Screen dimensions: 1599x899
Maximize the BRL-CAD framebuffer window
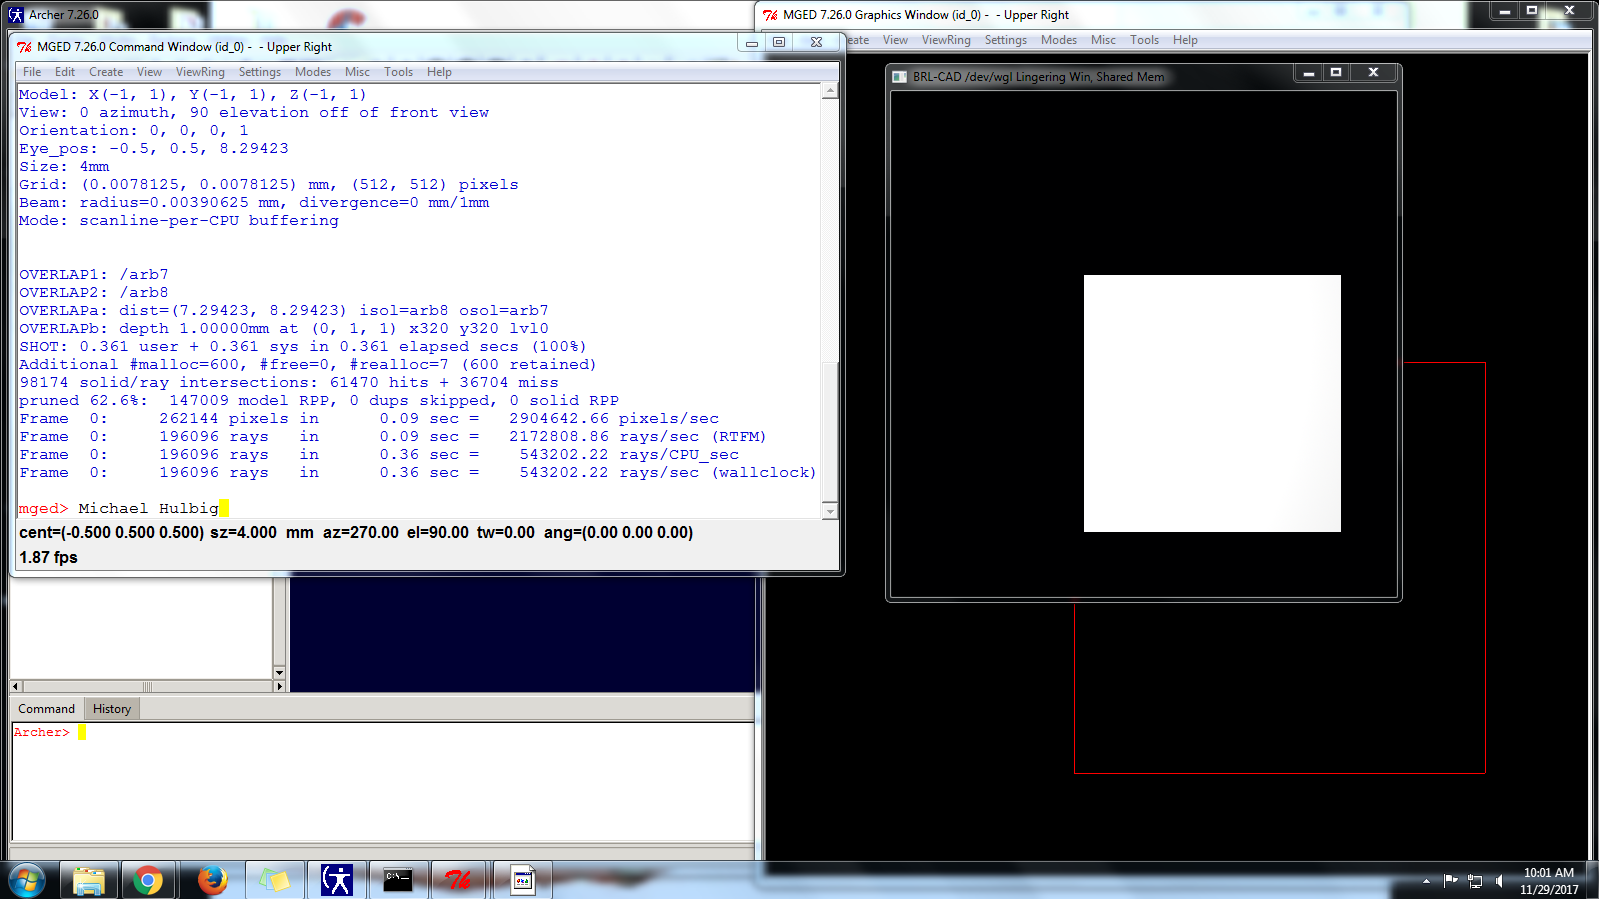point(1335,73)
